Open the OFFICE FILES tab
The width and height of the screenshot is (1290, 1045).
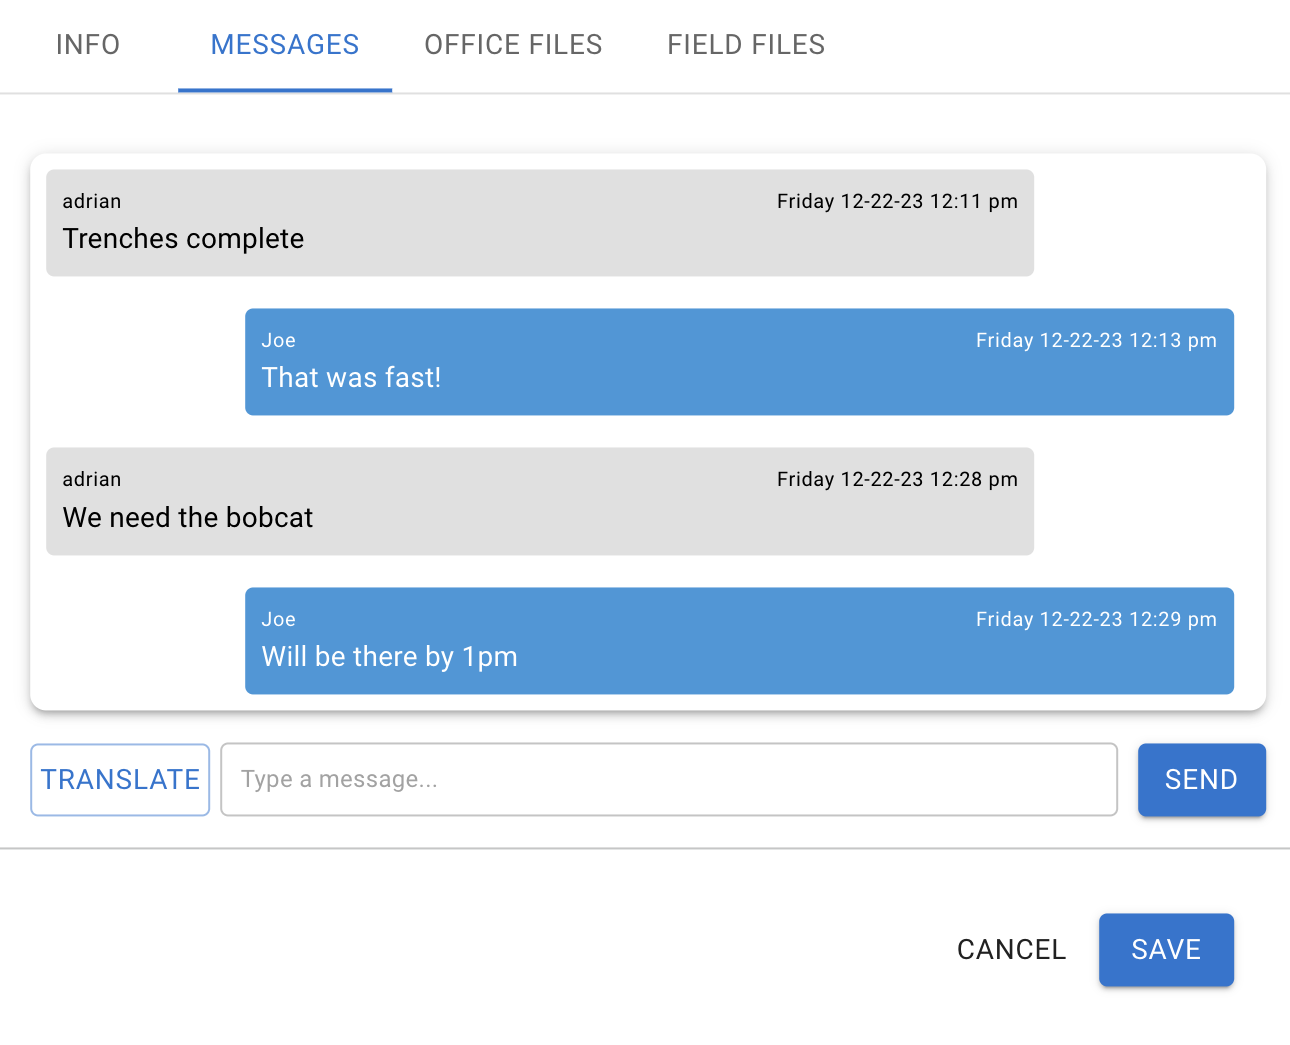coord(513,45)
